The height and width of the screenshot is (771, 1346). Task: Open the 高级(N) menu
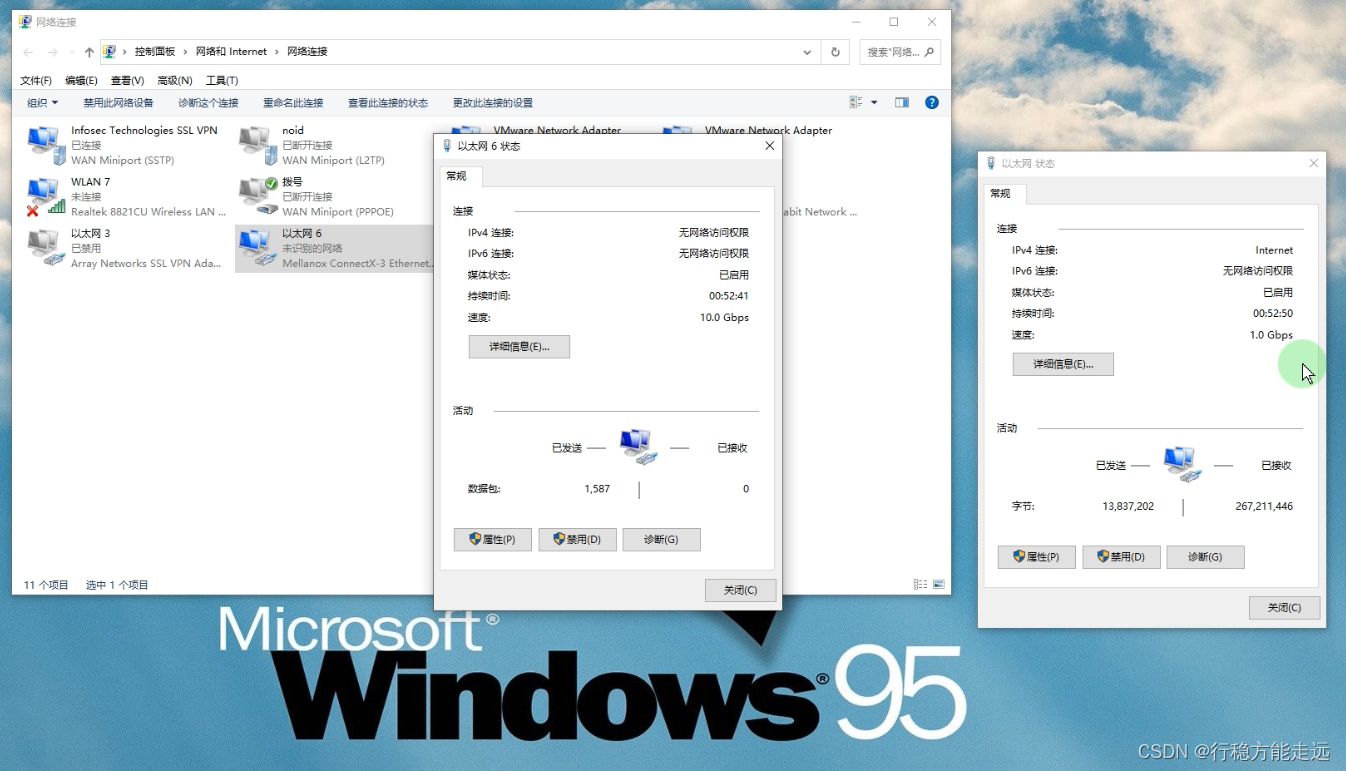[174, 80]
